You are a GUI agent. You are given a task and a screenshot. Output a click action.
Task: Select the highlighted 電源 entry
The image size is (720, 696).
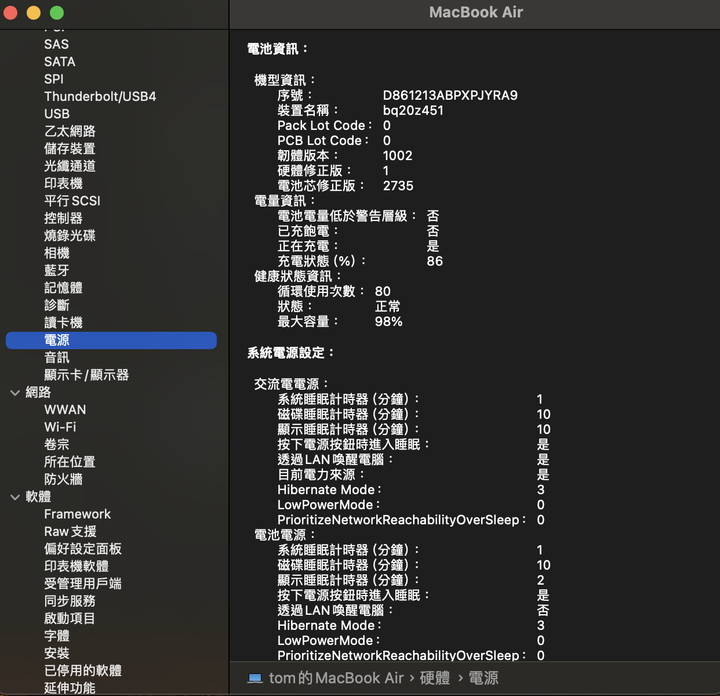coord(111,341)
